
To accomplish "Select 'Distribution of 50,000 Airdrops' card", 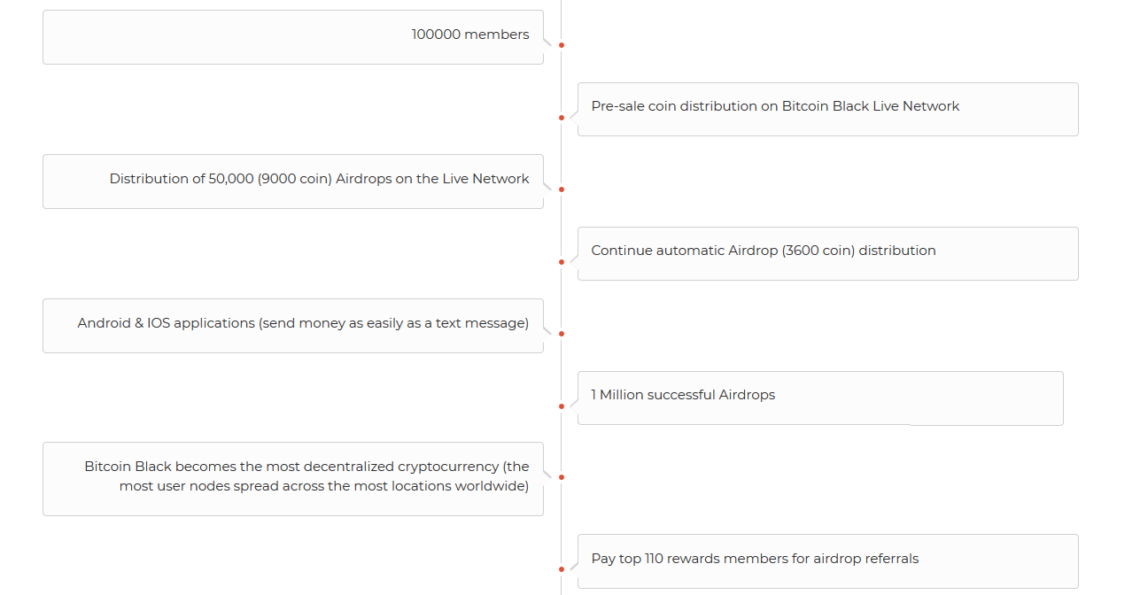I will coord(293,181).
